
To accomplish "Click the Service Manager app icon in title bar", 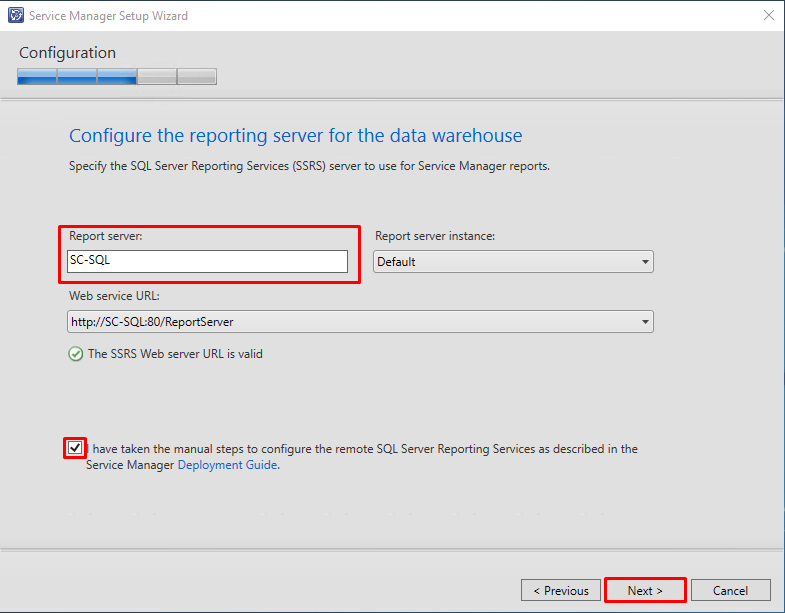I will 16,15.
